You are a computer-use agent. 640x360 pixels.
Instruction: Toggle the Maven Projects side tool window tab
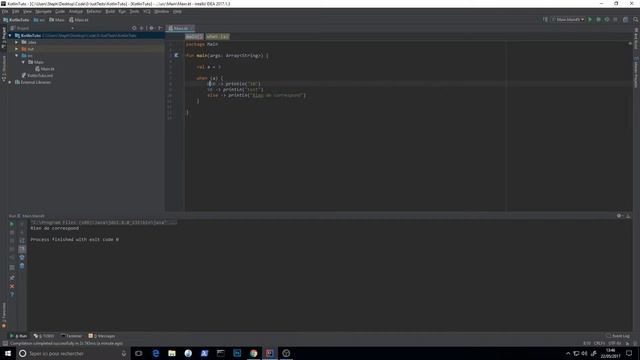(x=636, y=72)
